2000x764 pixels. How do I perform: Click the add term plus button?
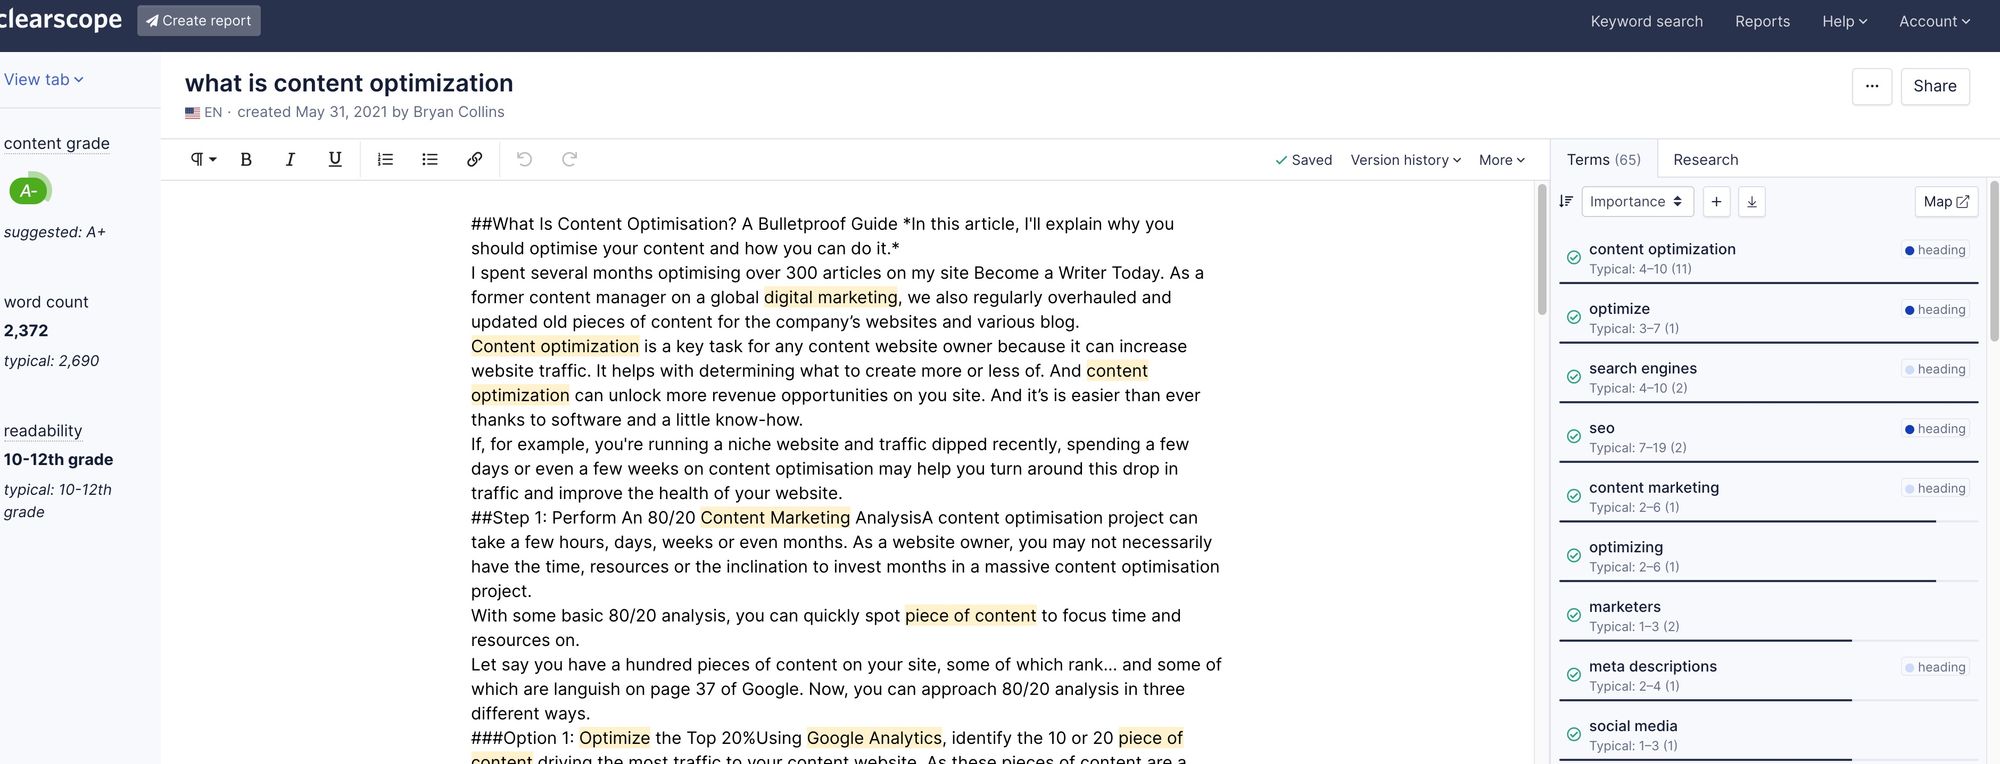tap(1716, 202)
